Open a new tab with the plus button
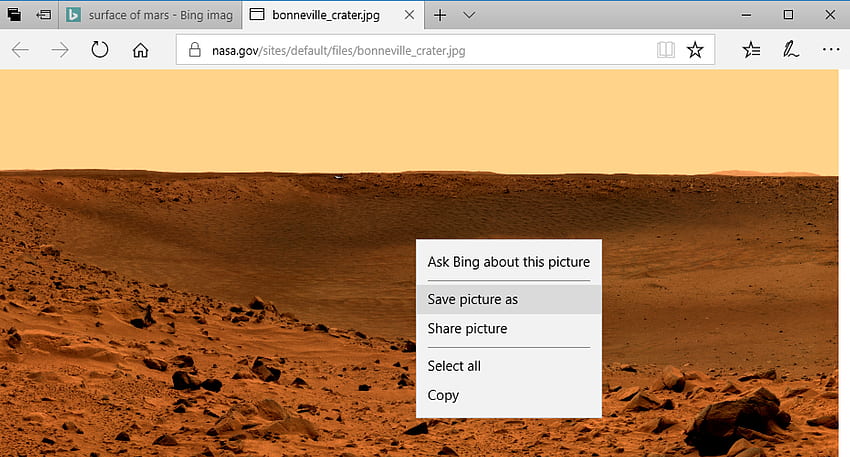Viewport: 850px width, 457px height. pyautogui.click(x=440, y=15)
